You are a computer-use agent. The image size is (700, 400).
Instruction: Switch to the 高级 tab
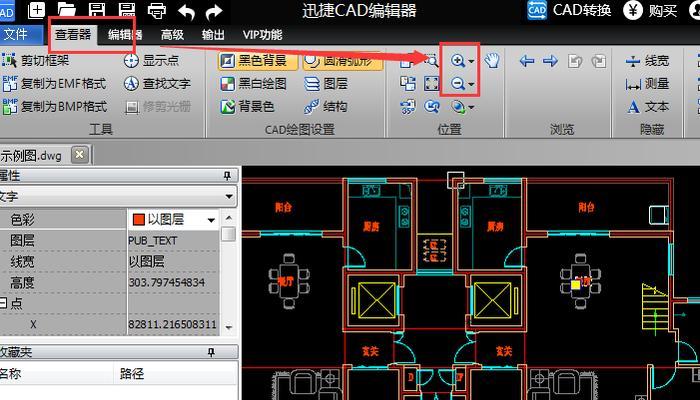coord(172,34)
